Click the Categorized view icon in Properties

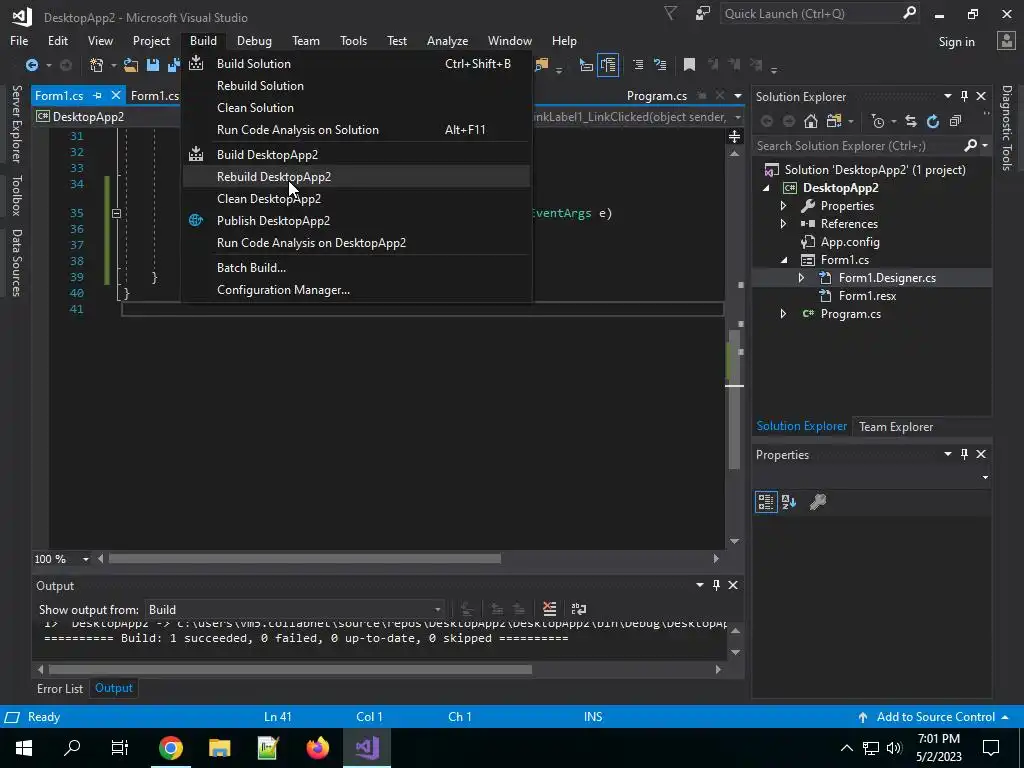click(766, 502)
